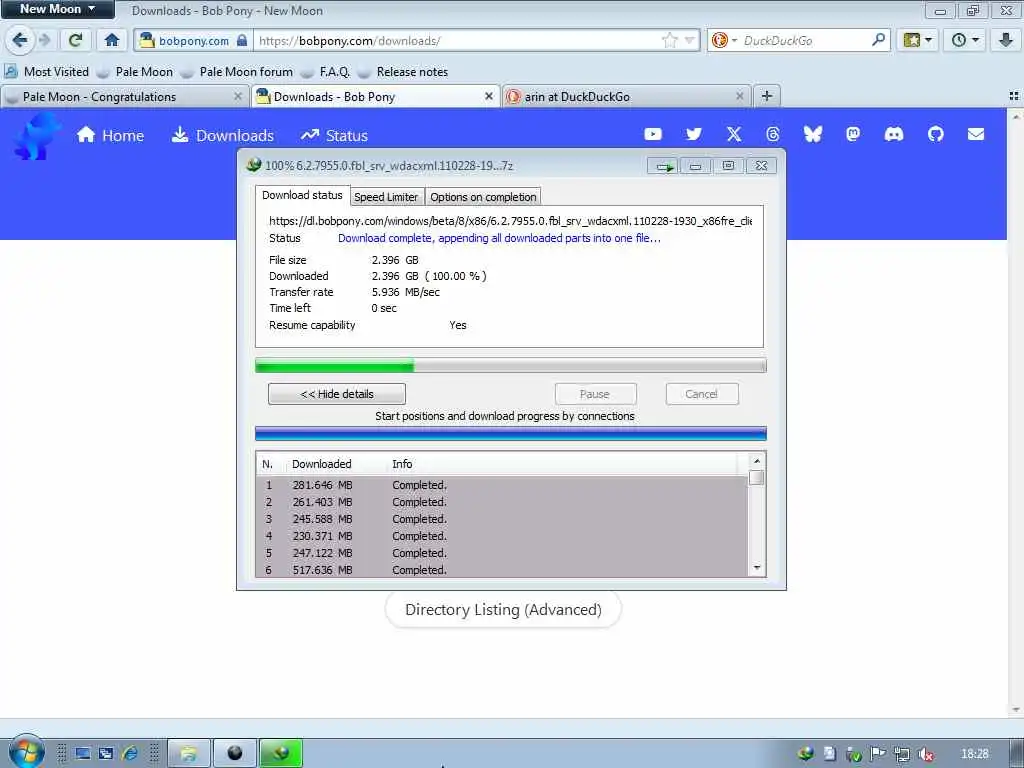Click the Pause button
The width and height of the screenshot is (1024, 768).
[x=595, y=394]
